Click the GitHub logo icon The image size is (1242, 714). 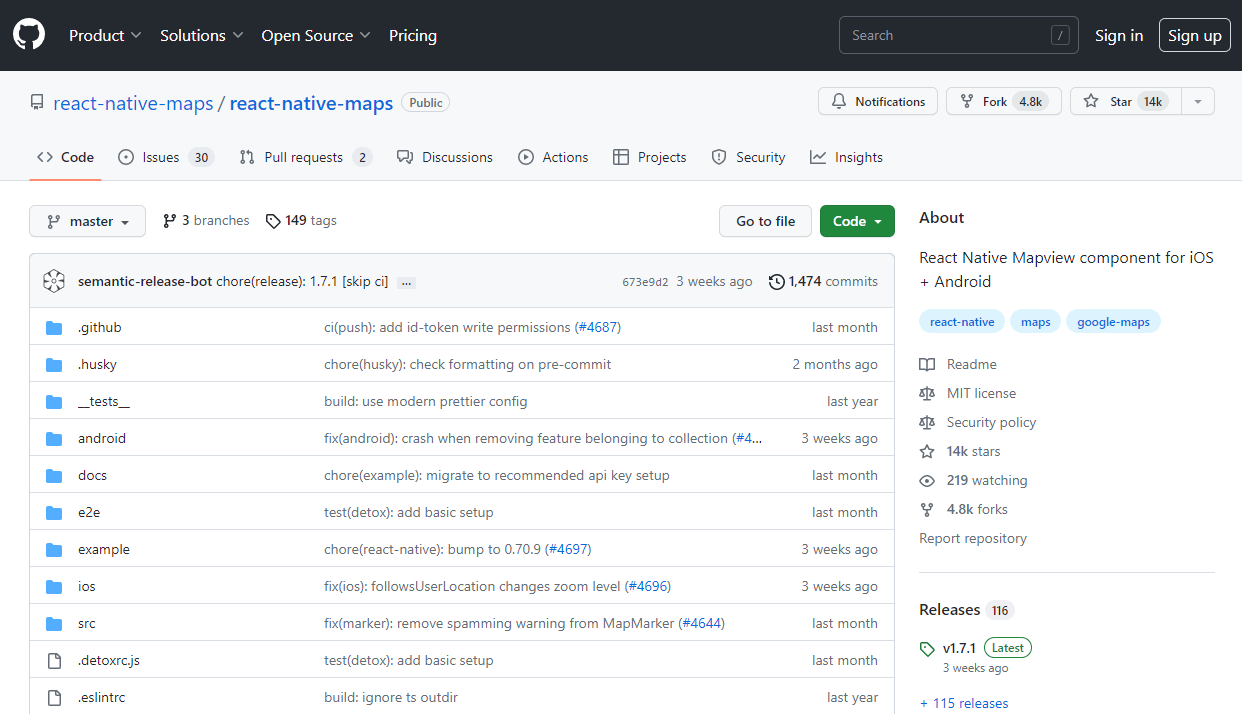pos(29,35)
